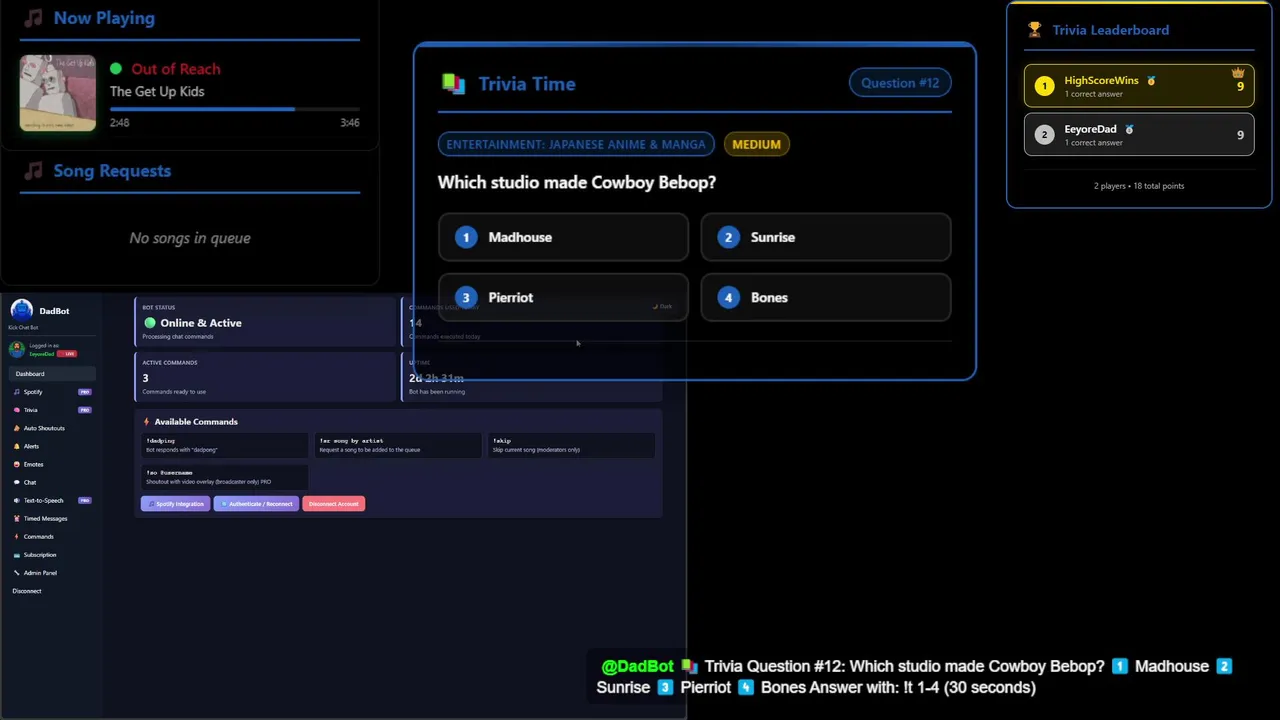Viewport: 1280px width, 720px height.
Task: Click the "2 players • 18 total points" summary
Action: [x=1139, y=186]
